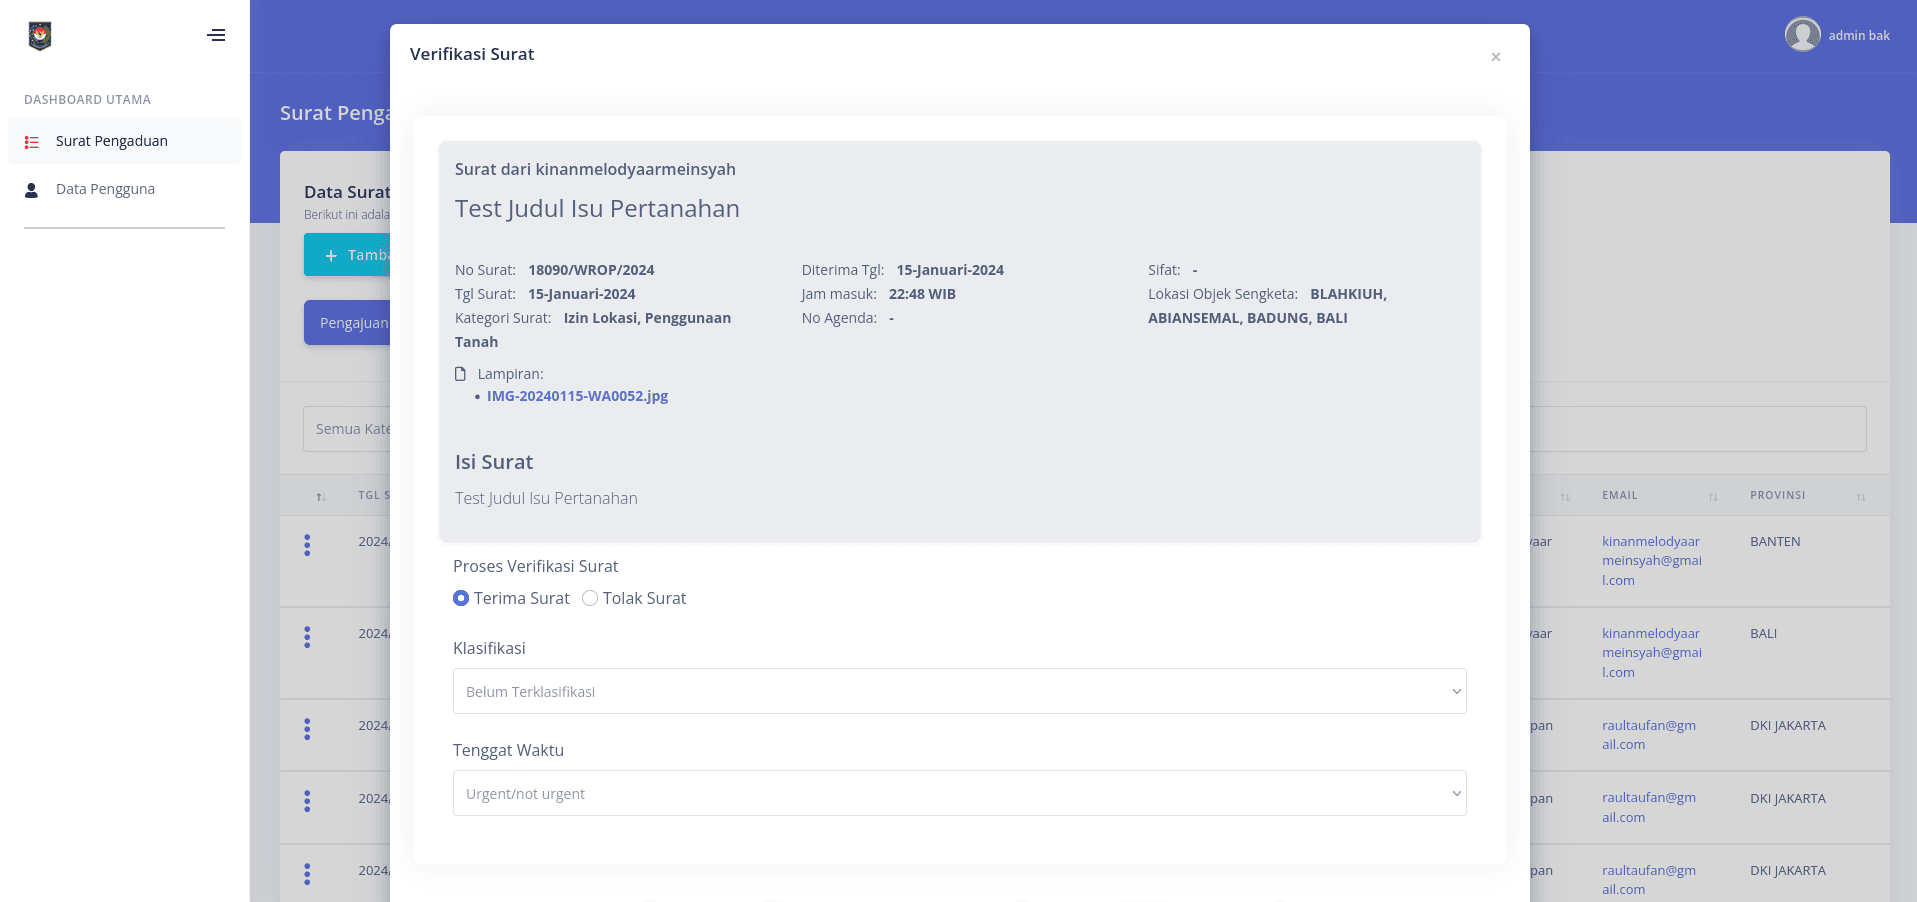The height and width of the screenshot is (902, 1917).
Task: Select the Tolak Surat radio button
Action: [x=590, y=598]
